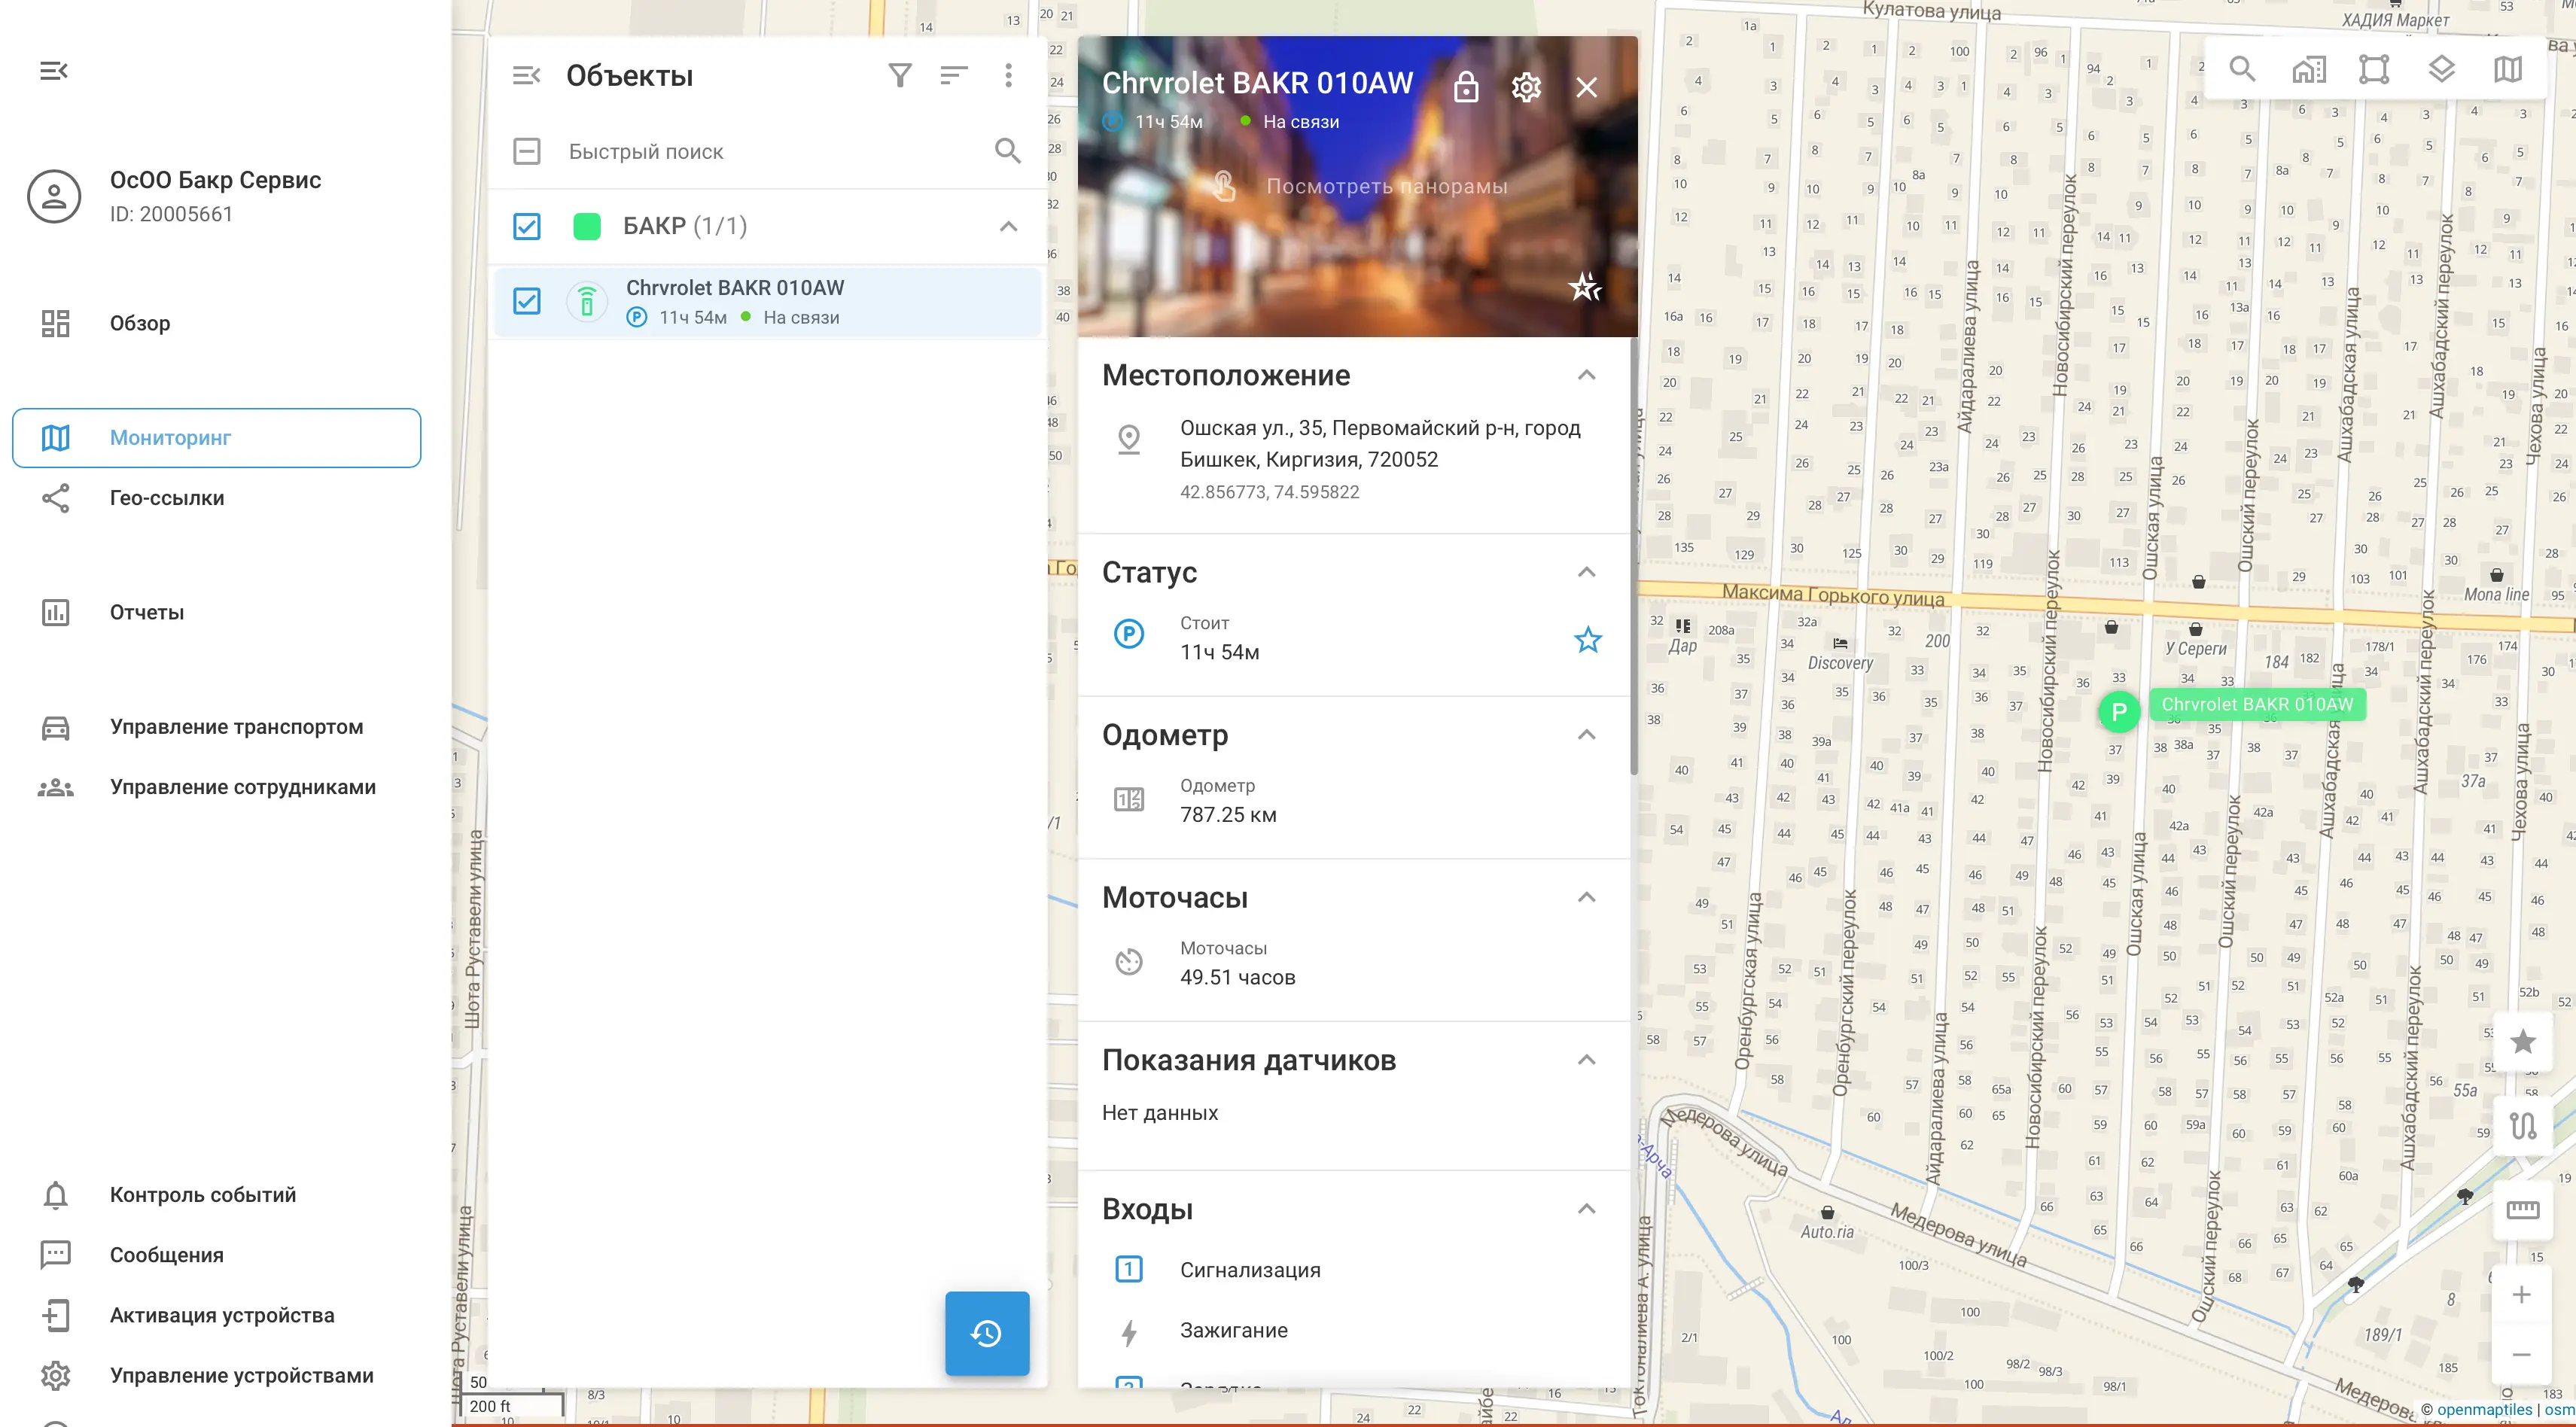The width and height of the screenshot is (2576, 1427).
Task: Click Посмотреть панорамы link
Action: tap(1386, 186)
